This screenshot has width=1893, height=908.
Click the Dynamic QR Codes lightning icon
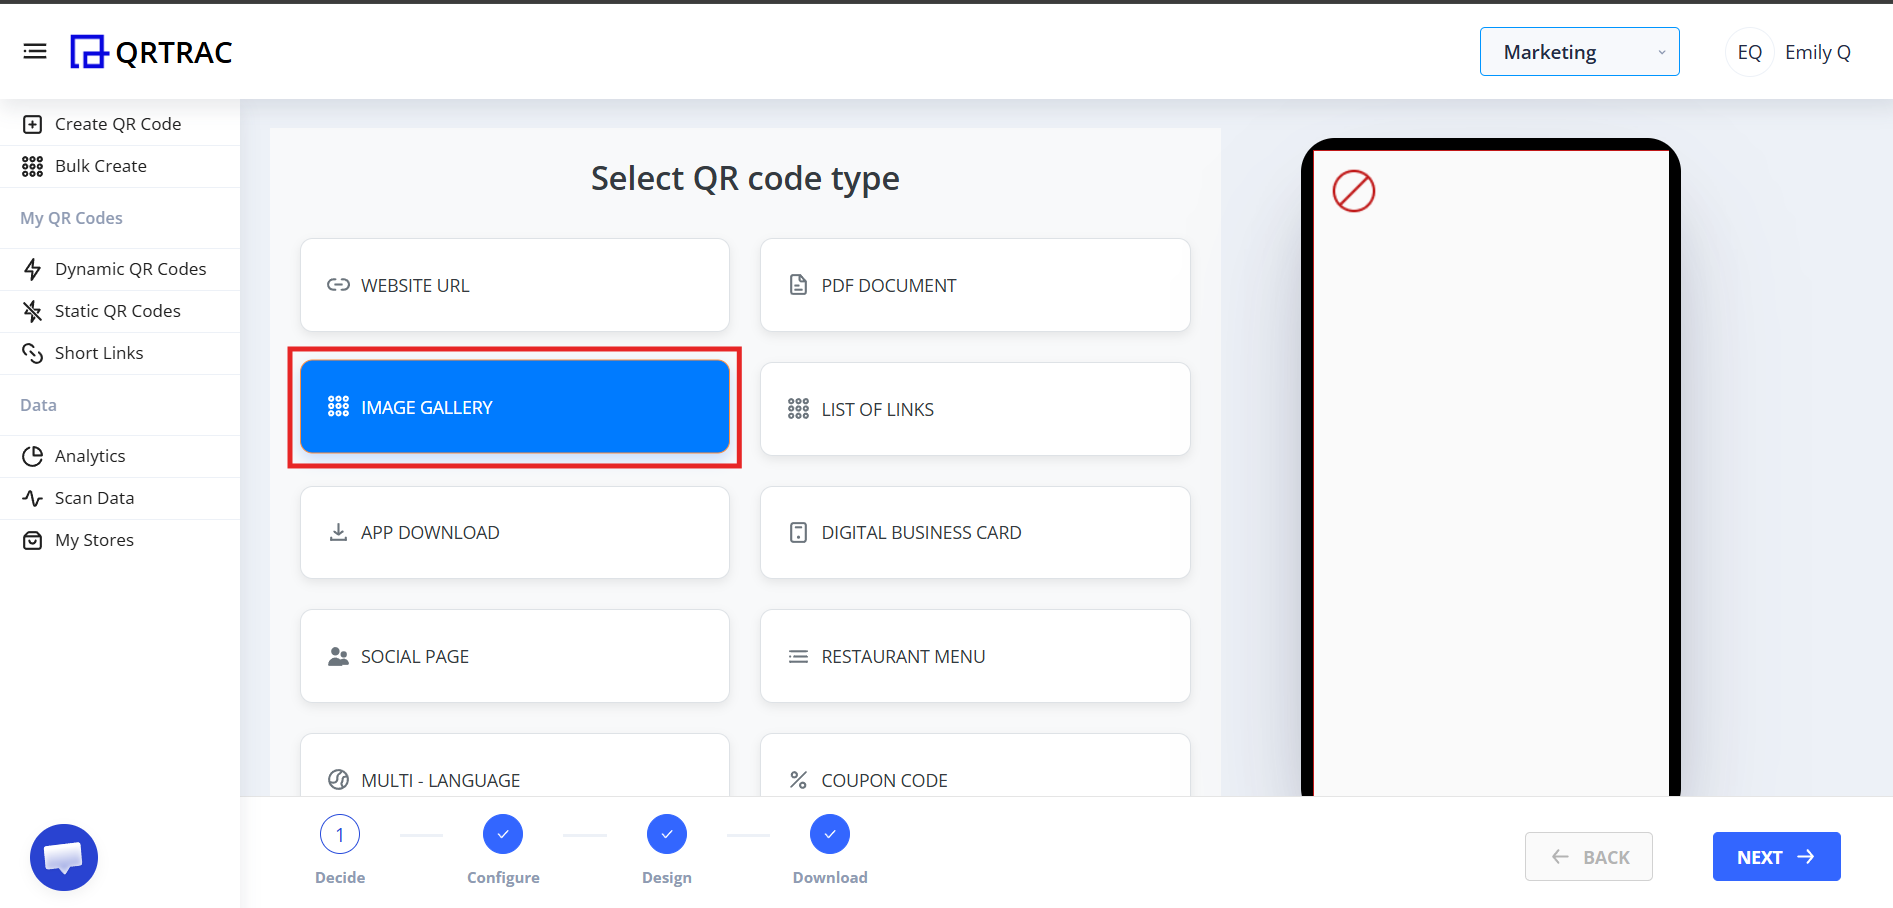pyautogui.click(x=32, y=268)
